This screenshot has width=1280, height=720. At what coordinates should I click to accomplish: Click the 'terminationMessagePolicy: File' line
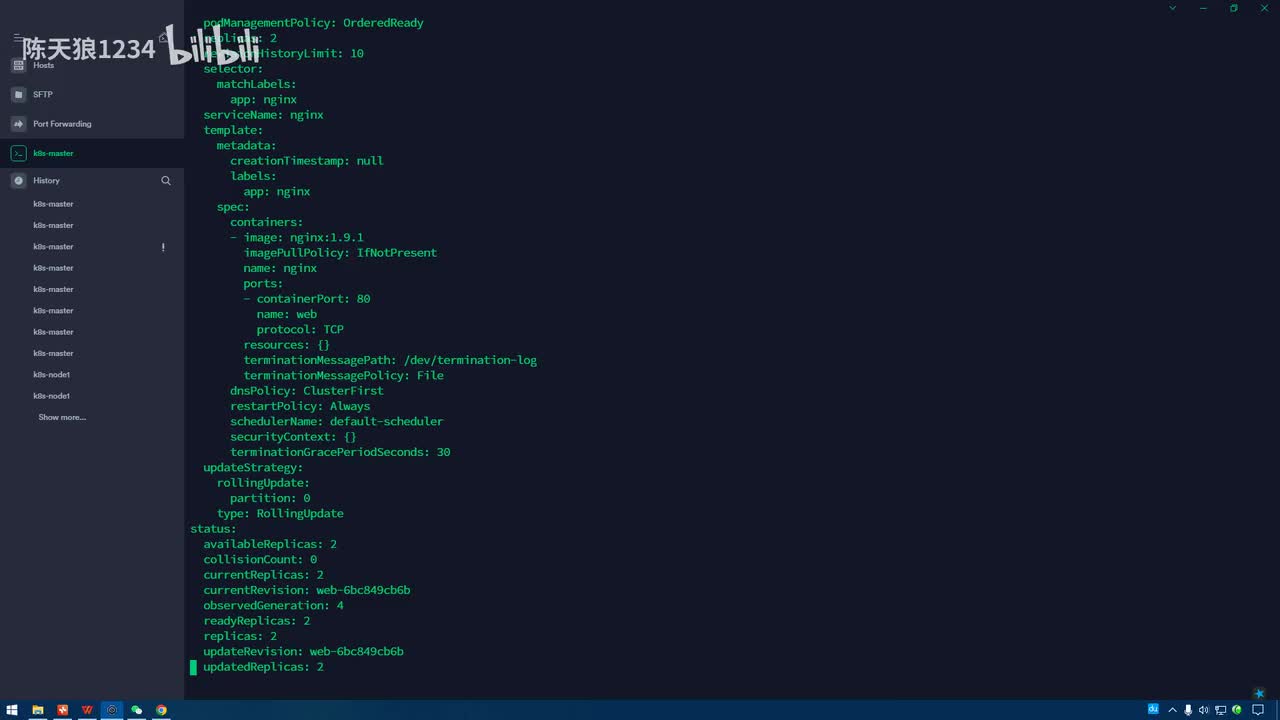(x=343, y=376)
